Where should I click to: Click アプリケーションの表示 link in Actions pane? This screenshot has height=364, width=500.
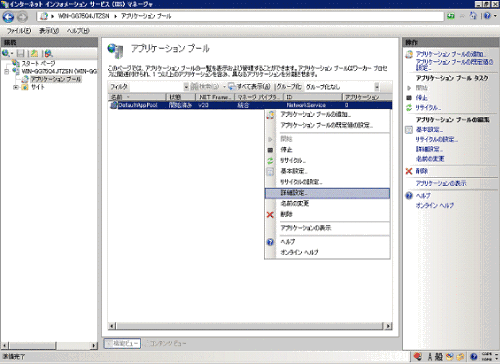pos(441,183)
